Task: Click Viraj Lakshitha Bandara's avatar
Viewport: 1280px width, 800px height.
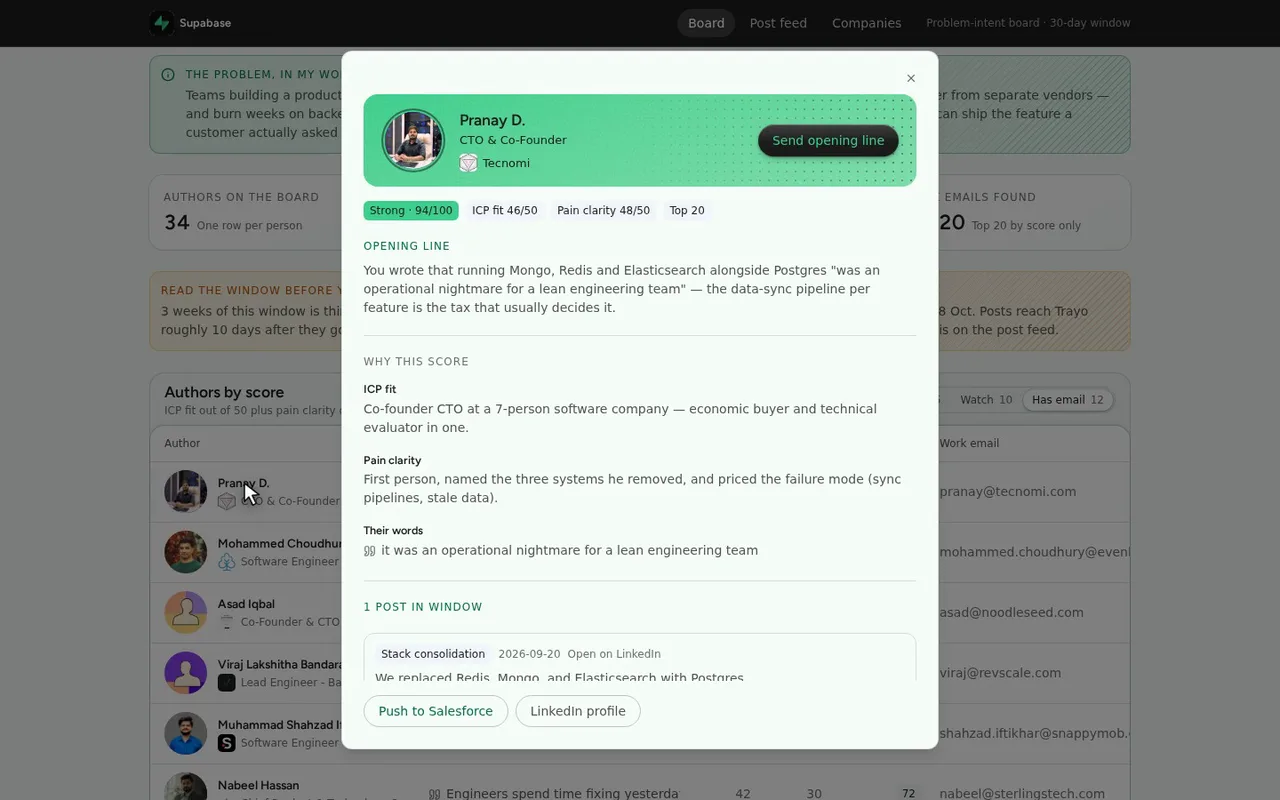Action: (x=186, y=673)
